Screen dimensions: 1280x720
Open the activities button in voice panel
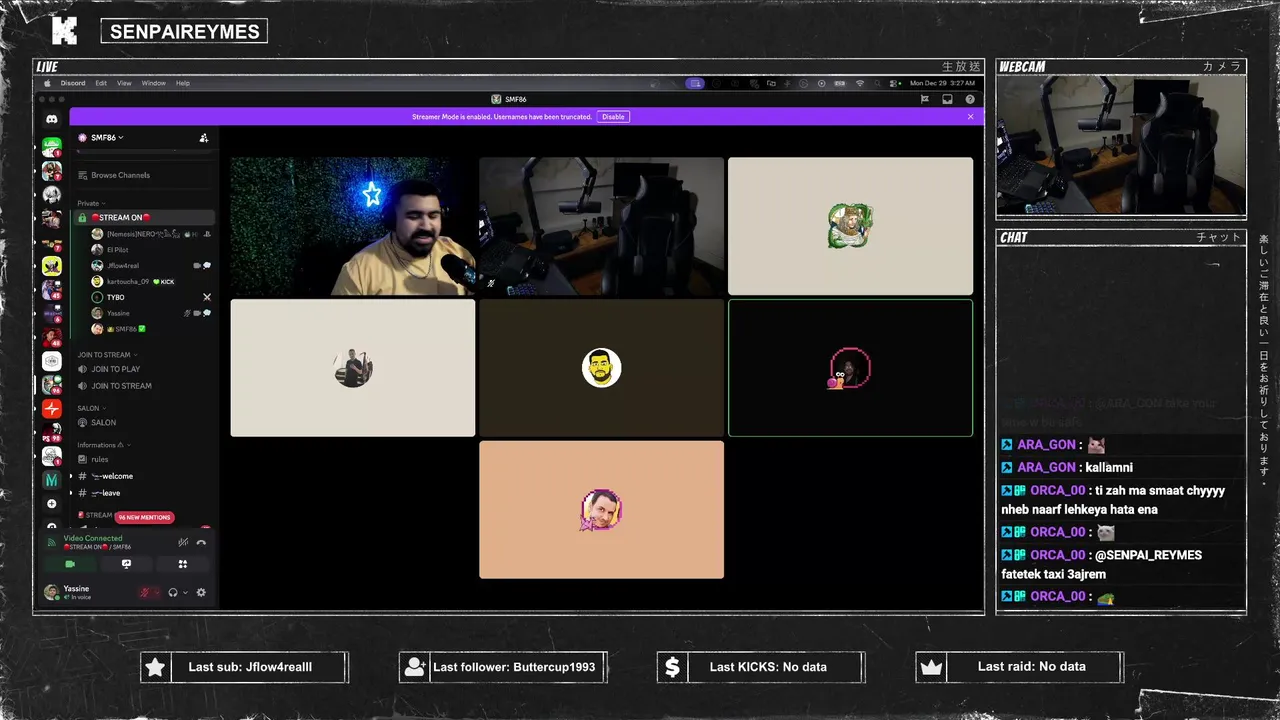click(x=182, y=564)
